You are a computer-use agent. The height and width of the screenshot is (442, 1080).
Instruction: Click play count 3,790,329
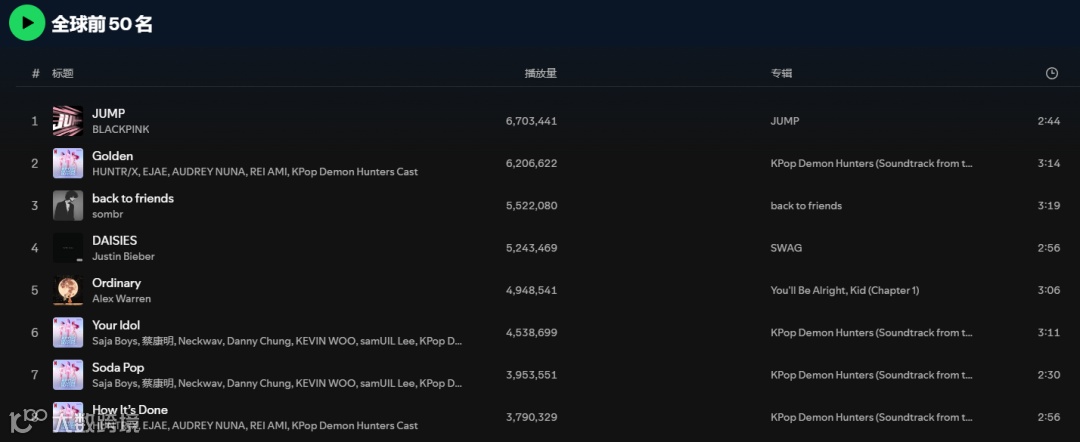pos(531,417)
